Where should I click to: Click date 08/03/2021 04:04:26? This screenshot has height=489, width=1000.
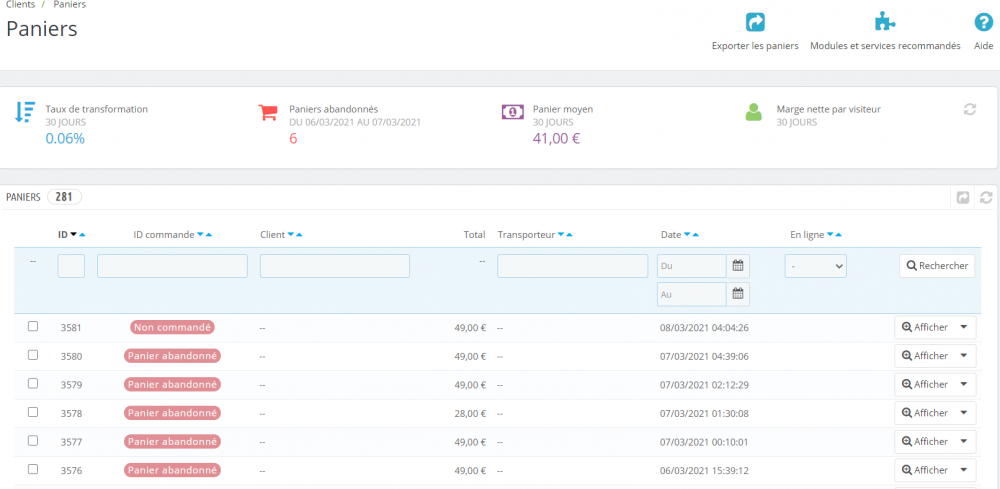click(704, 327)
